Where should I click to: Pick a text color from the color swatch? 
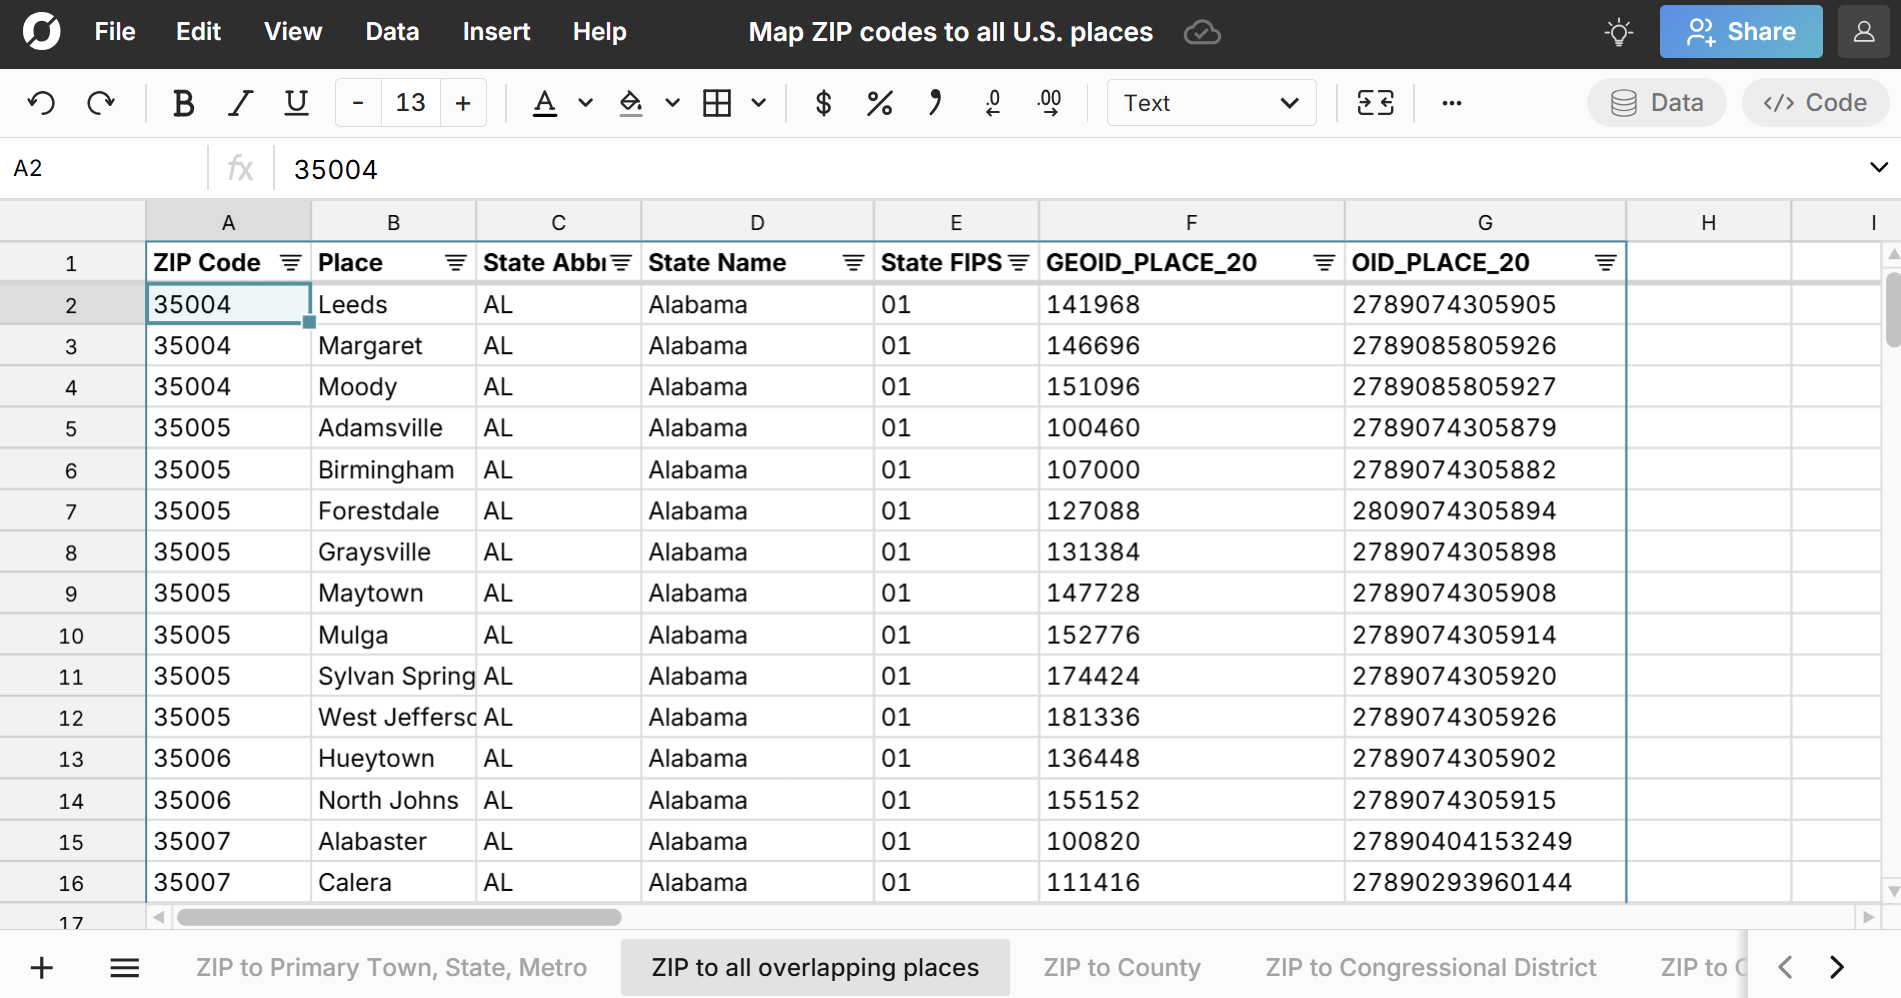(545, 103)
